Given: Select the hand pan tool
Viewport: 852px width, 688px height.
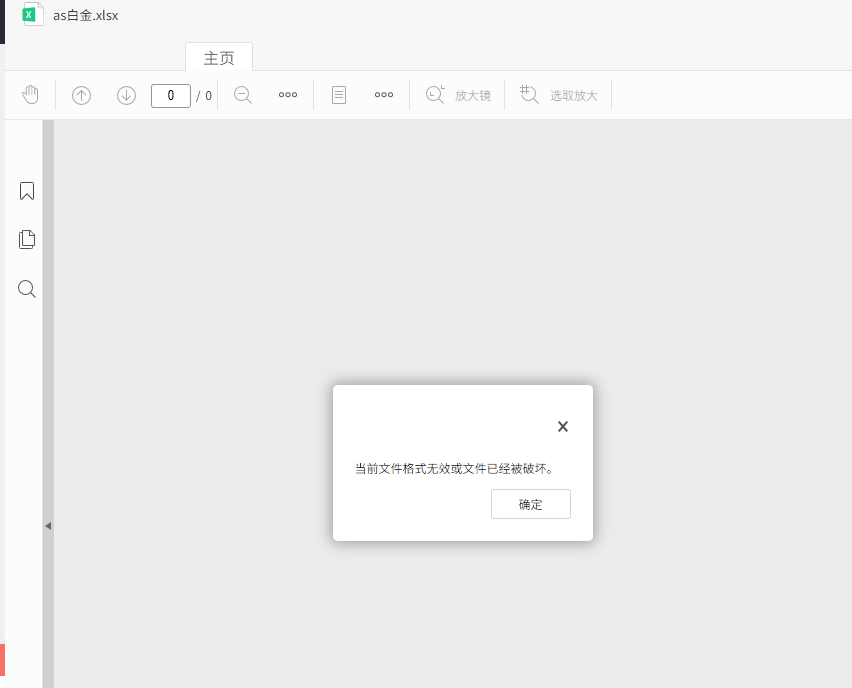Looking at the screenshot, I should pos(30,95).
